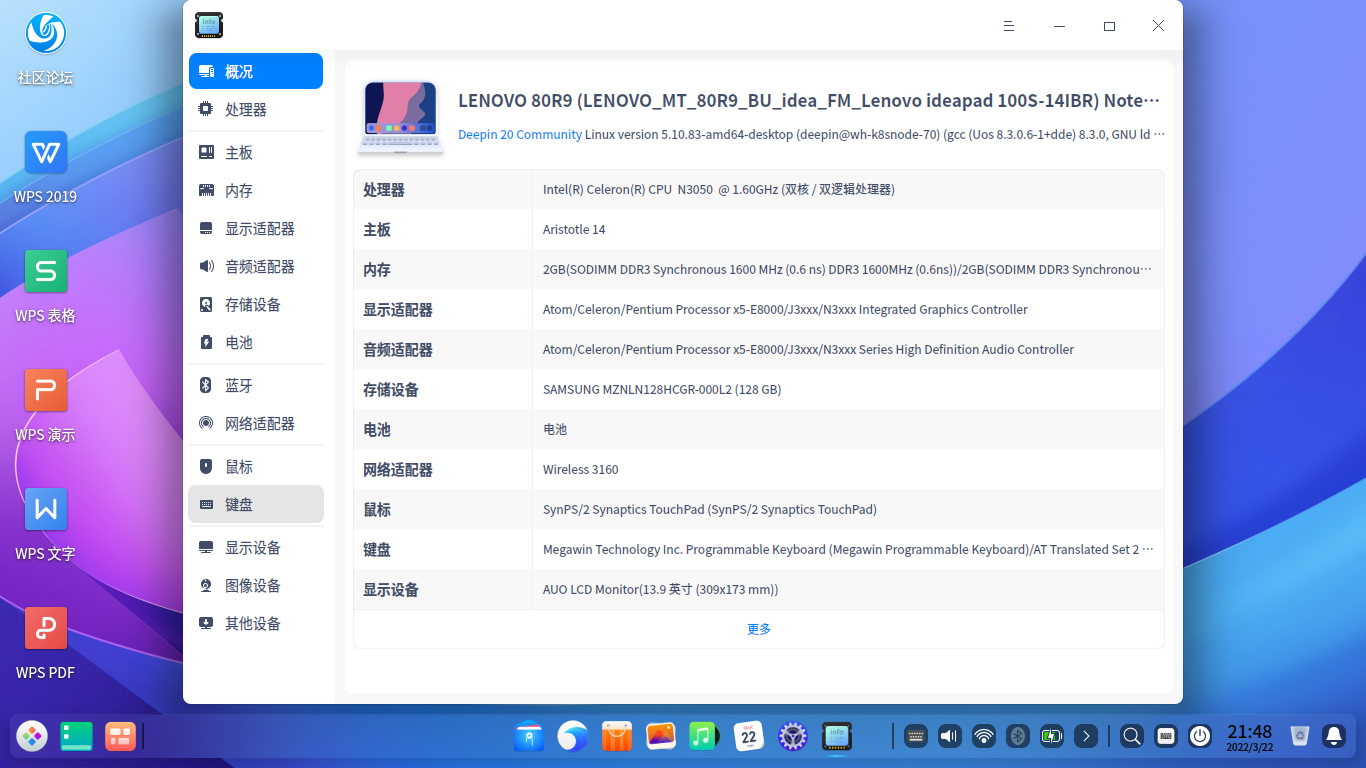Image resolution: width=1366 pixels, height=768 pixels.
Task: Click the 更多 link to show more
Action: click(x=759, y=629)
